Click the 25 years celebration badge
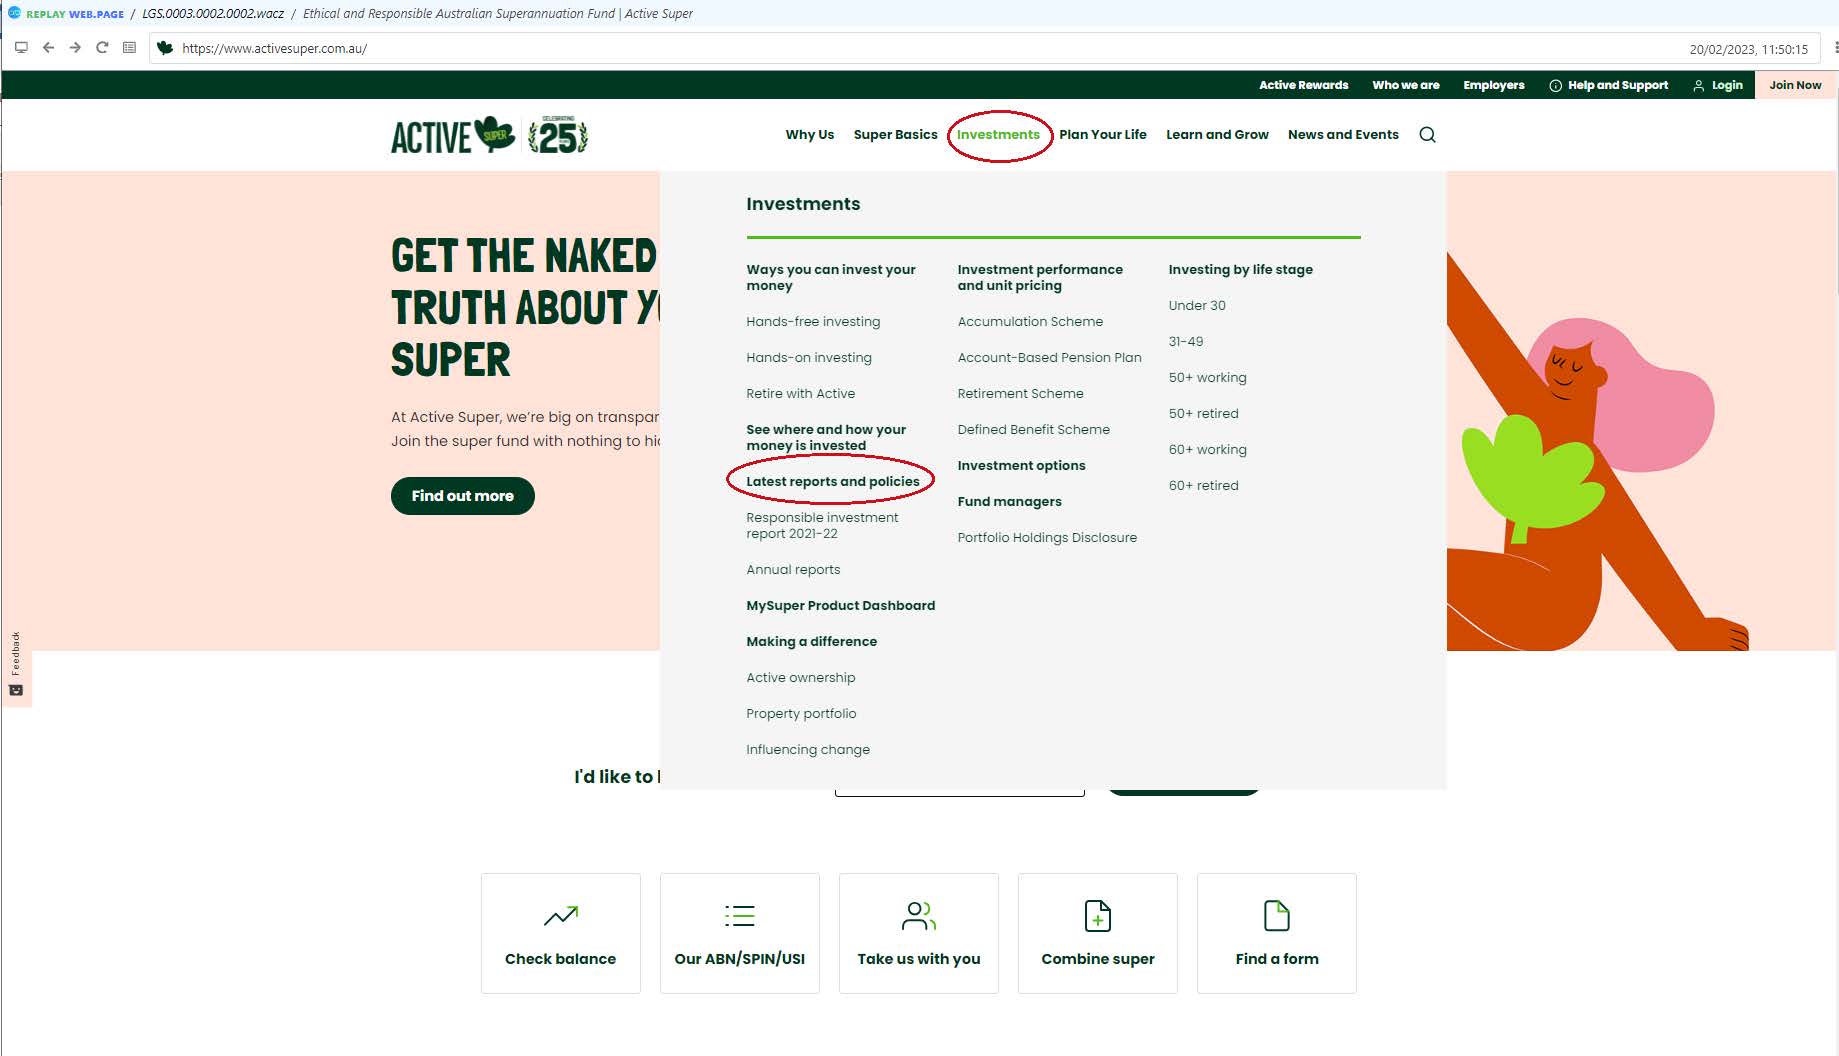The height and width of the screenshot is (1056, 1839). pyautogui.click(x=558, y=135)
